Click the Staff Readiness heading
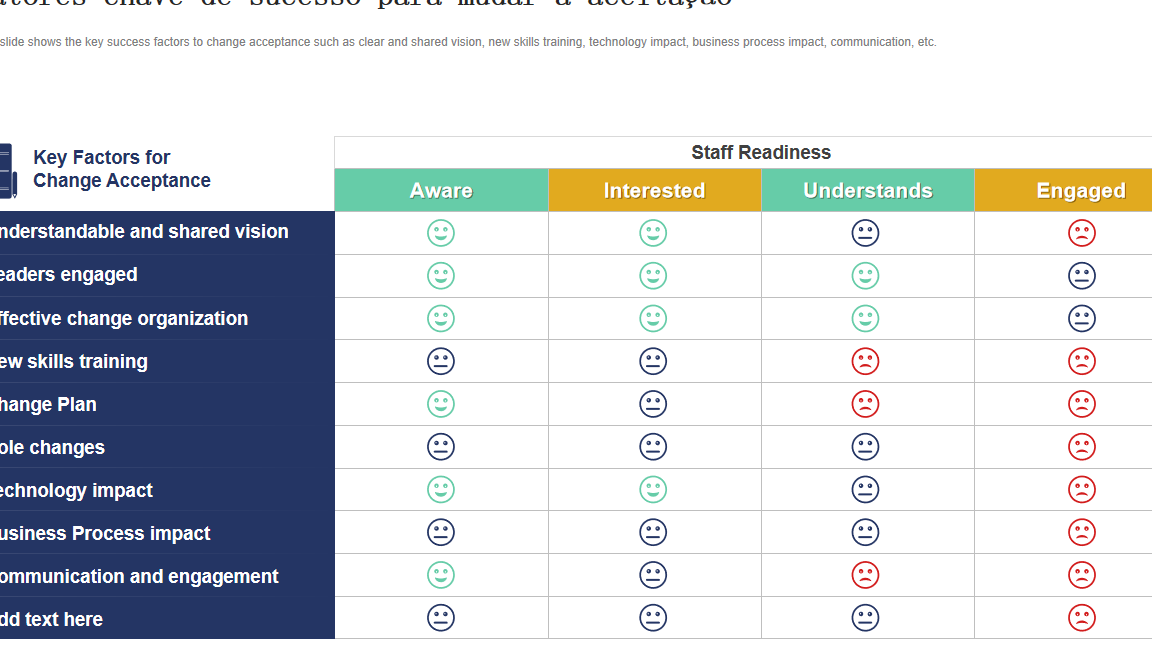The width and height of the screenshot is (1152, 648). [761, 152]
